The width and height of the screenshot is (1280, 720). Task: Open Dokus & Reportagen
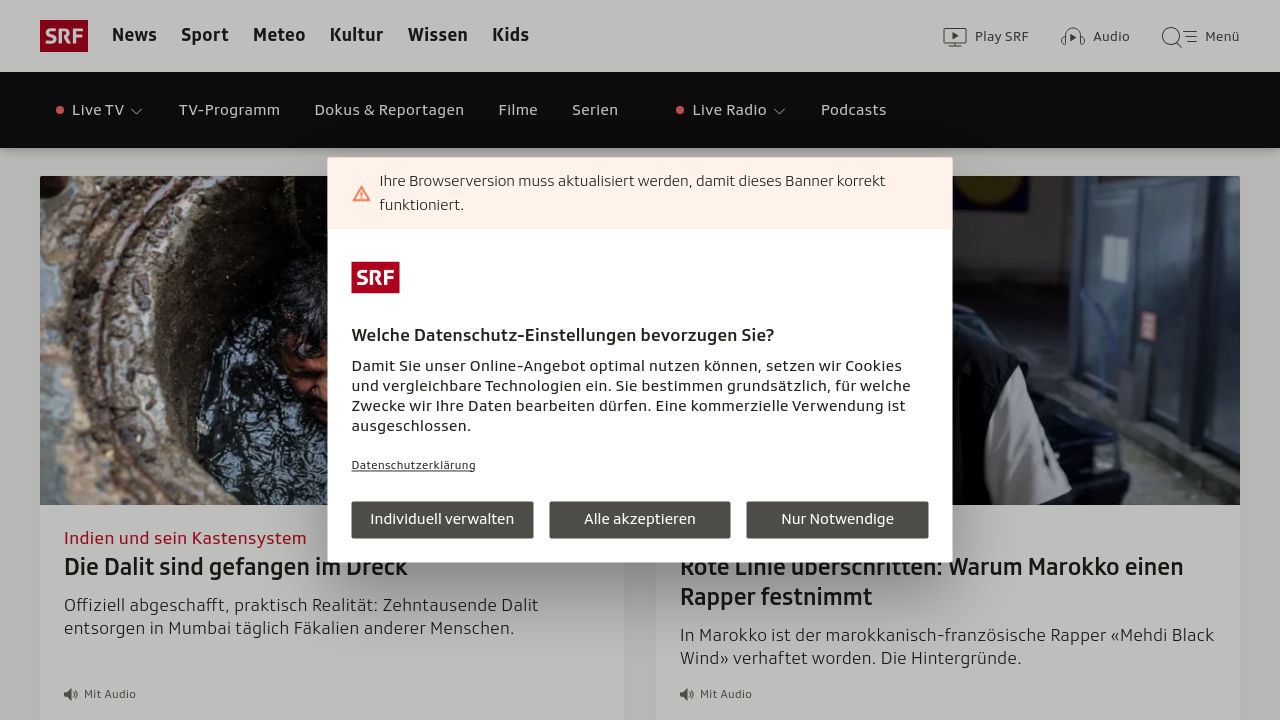pos(389,110)
